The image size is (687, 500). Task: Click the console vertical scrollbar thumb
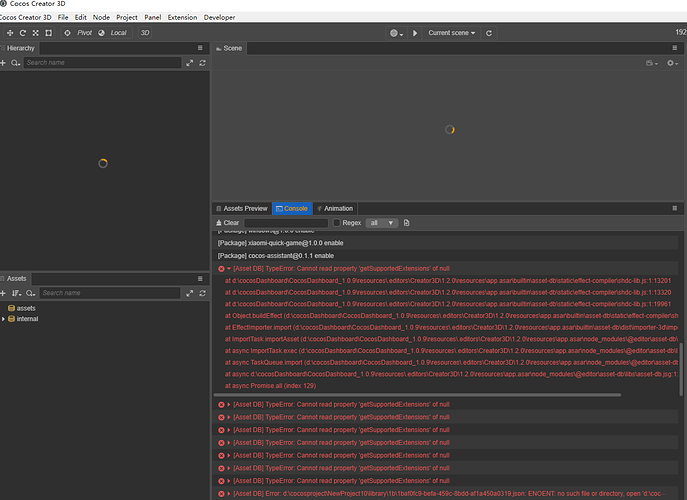point(681,369)
